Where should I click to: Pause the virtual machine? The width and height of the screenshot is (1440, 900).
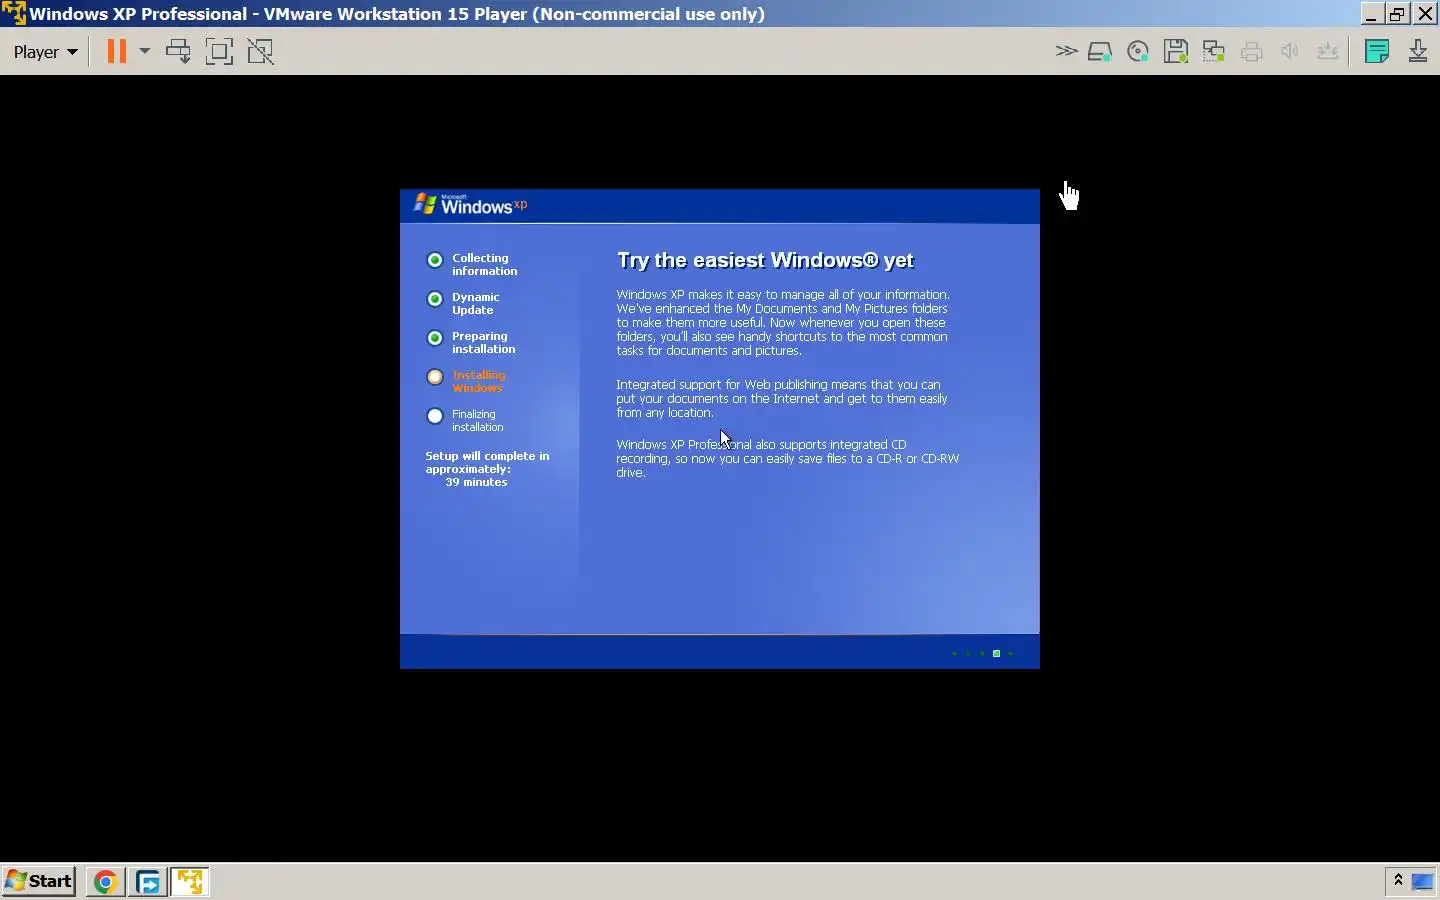[x=117, y=51]
